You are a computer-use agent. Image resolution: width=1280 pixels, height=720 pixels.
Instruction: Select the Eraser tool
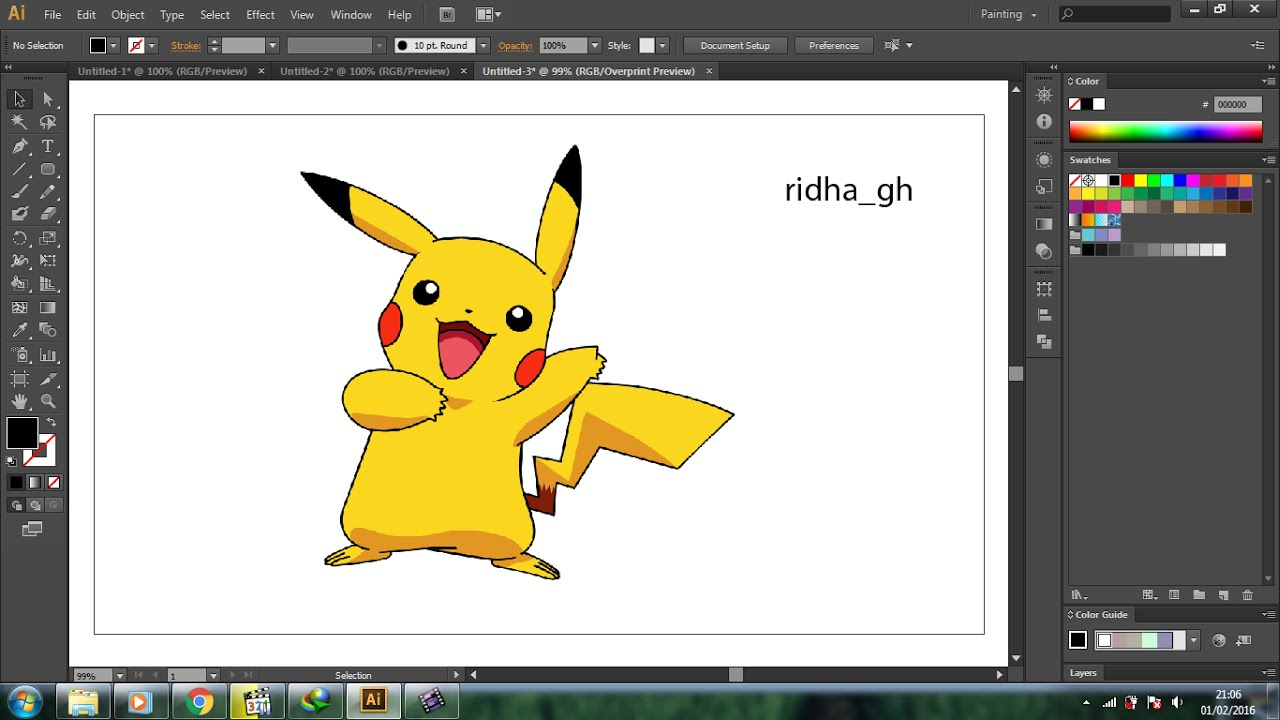pyautogui.click(x=47, y=214)
